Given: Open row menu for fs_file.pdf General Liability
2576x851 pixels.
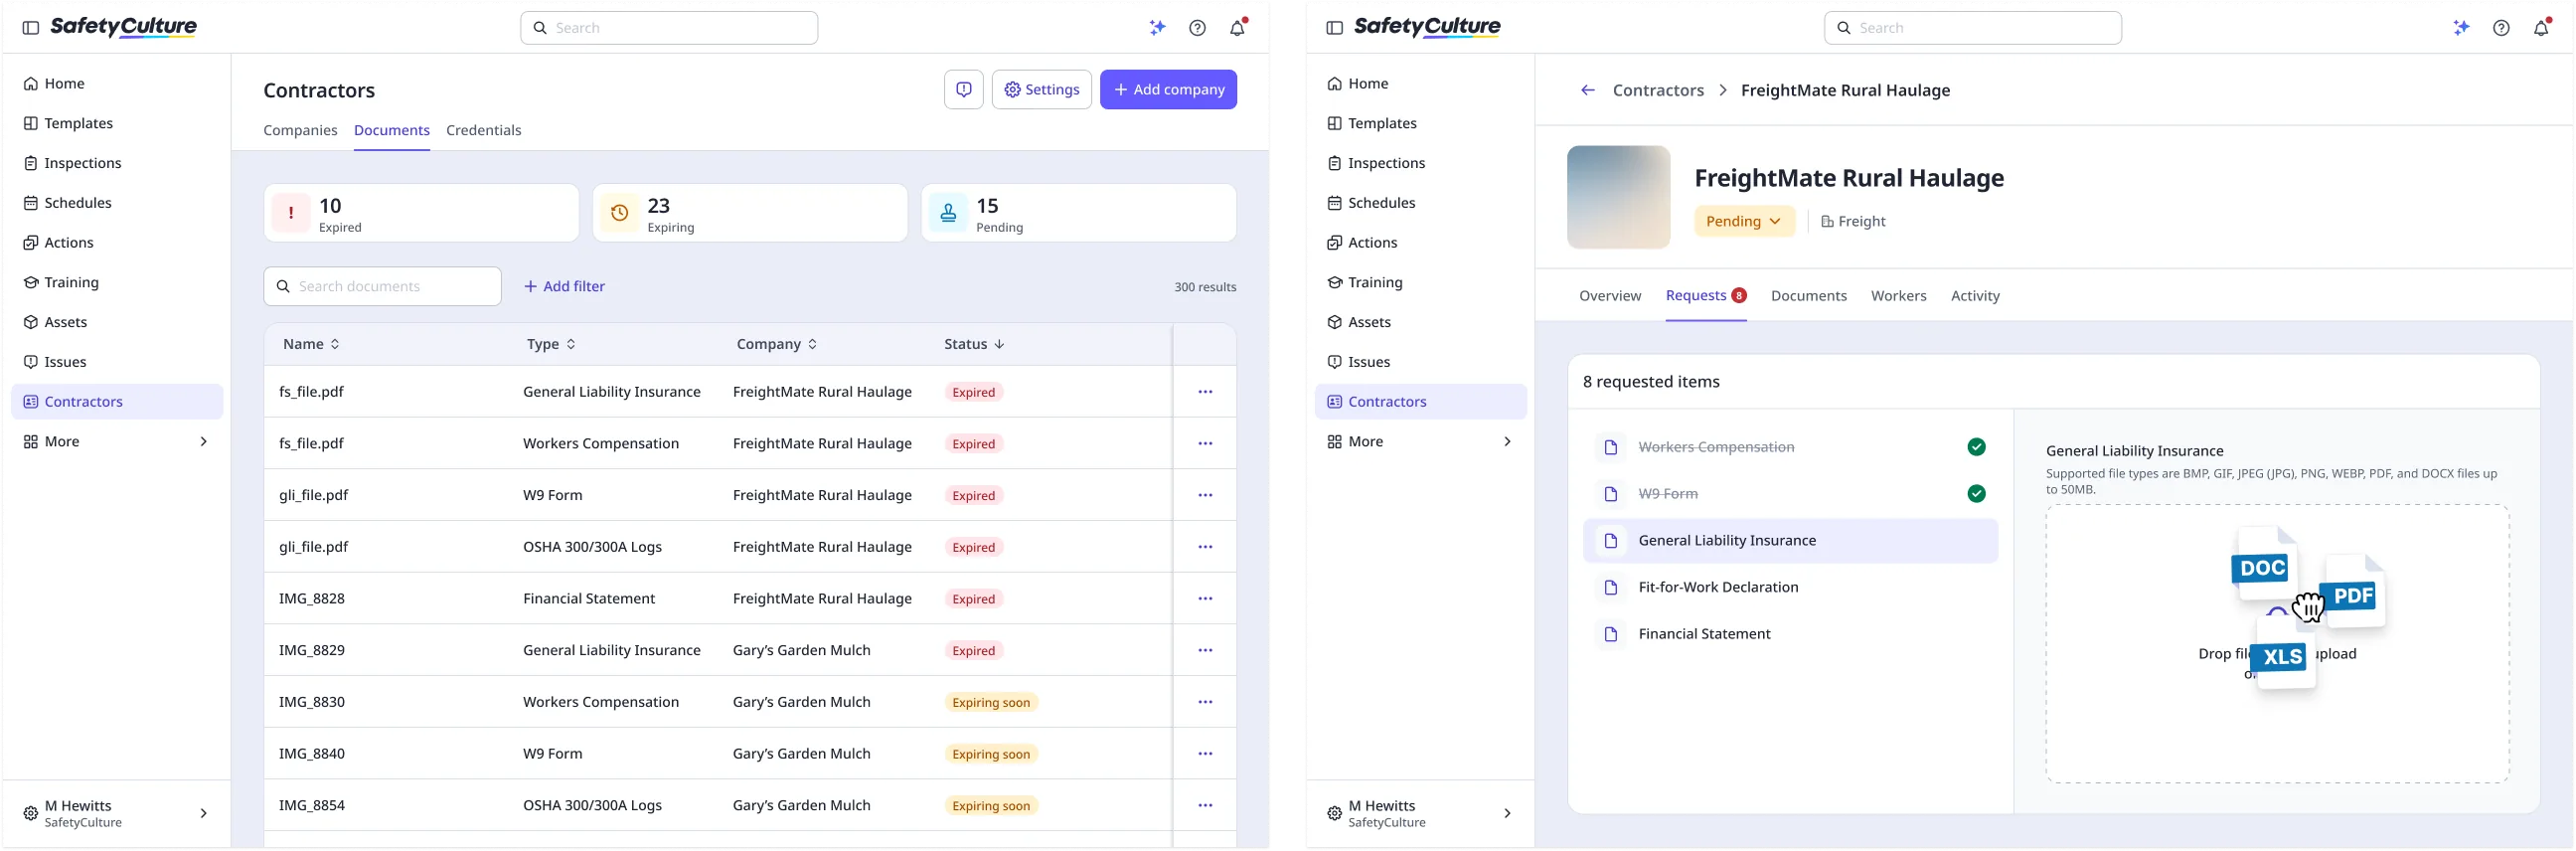Looking at the screenshot, I should tap(1205, 392).
